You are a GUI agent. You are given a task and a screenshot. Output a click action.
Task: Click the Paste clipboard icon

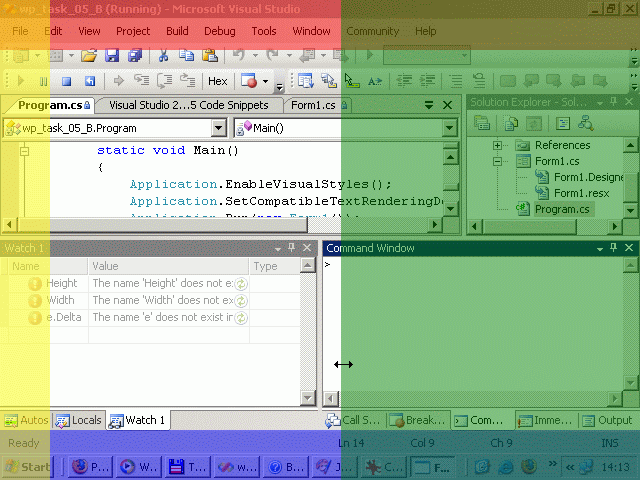210,55
